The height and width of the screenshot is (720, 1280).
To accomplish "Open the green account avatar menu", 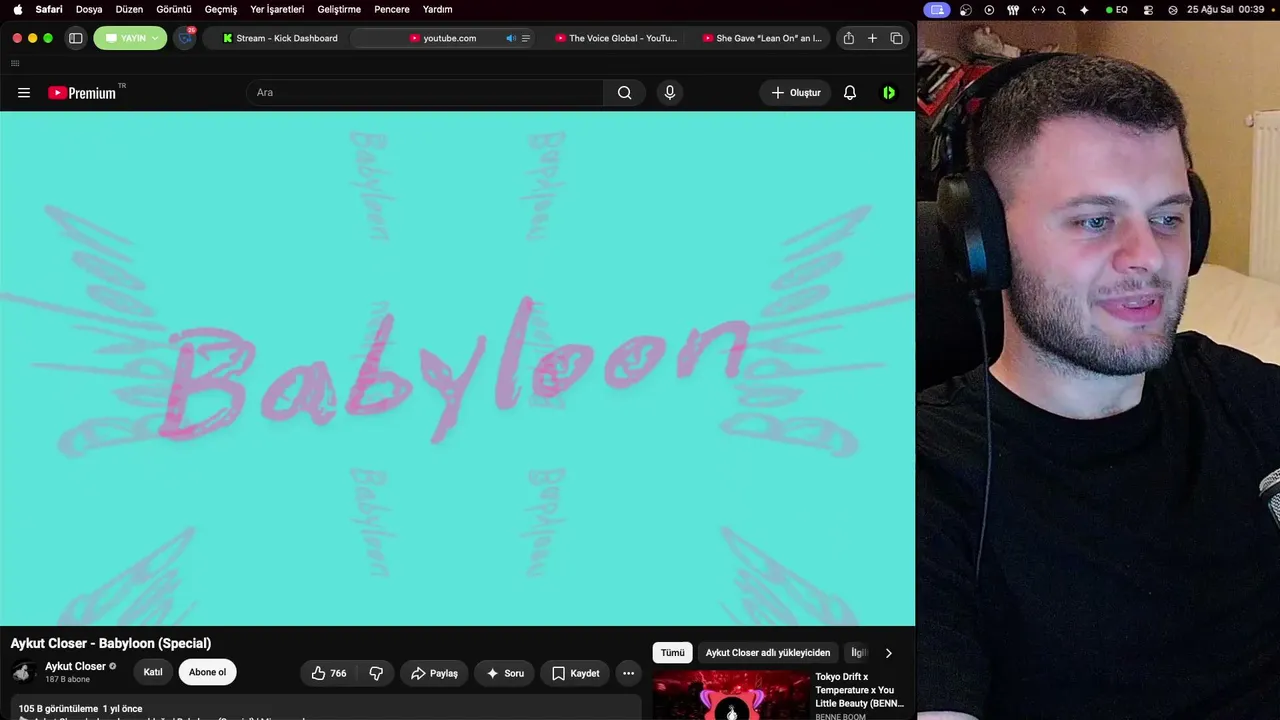I will coord(889,93).
